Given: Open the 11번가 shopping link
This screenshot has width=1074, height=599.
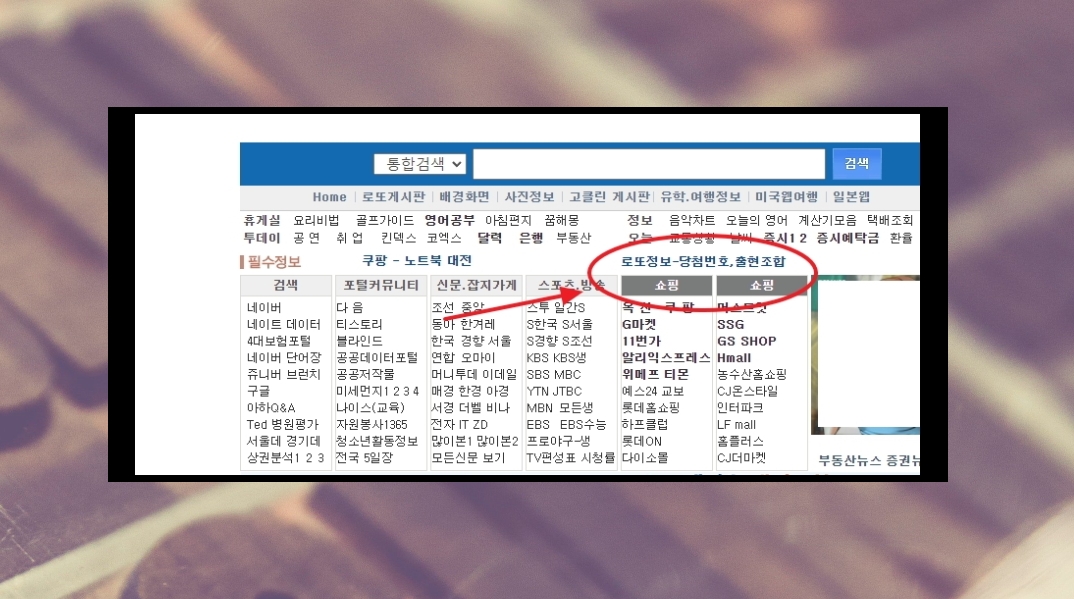Looking at the screenshot, I should (642, 341).
